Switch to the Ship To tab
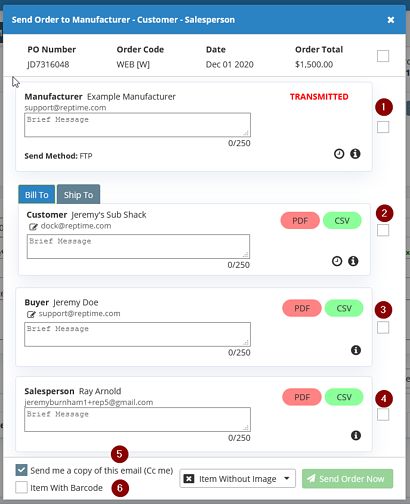The image size is (410, 504). point(78,195)
